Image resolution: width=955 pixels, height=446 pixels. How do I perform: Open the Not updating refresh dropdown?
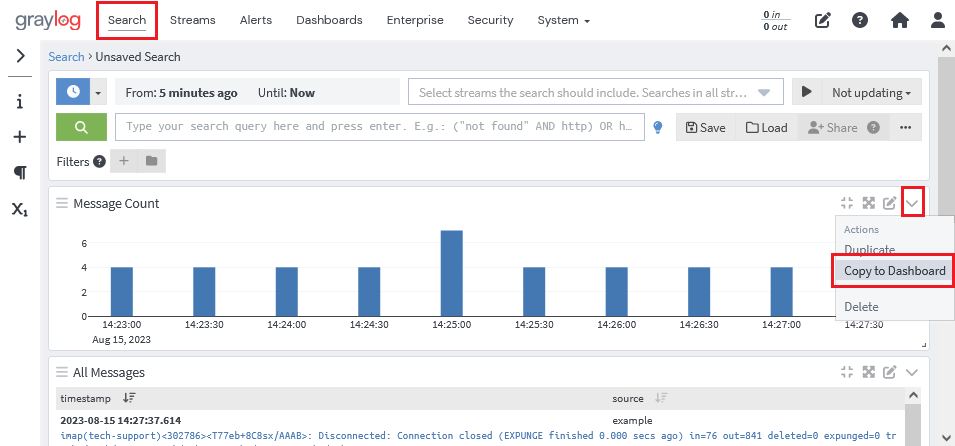pos(872,93)
